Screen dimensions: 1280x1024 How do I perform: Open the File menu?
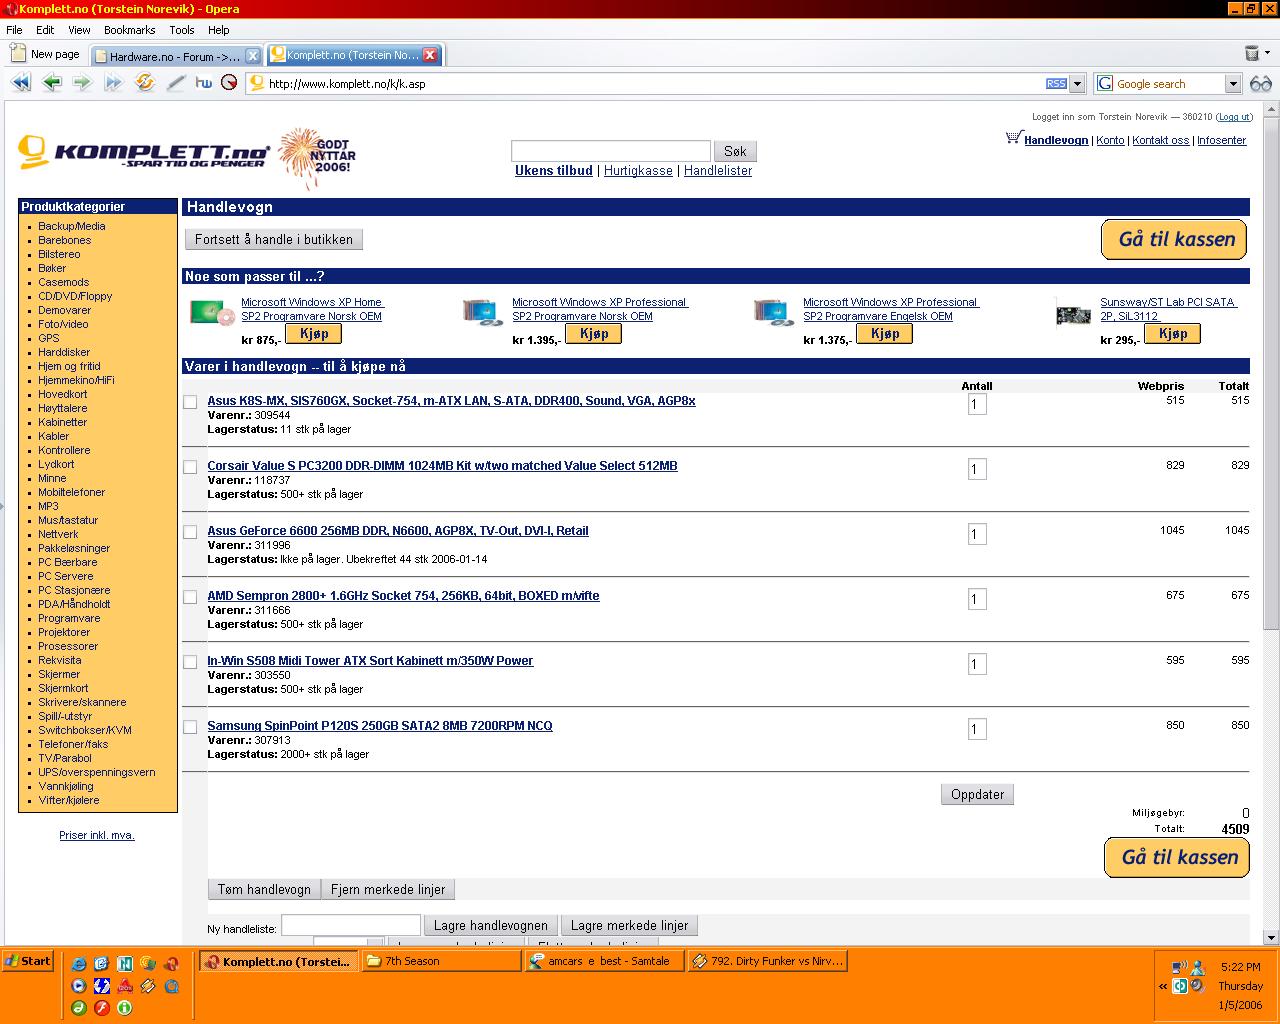(x=14, y=30)
